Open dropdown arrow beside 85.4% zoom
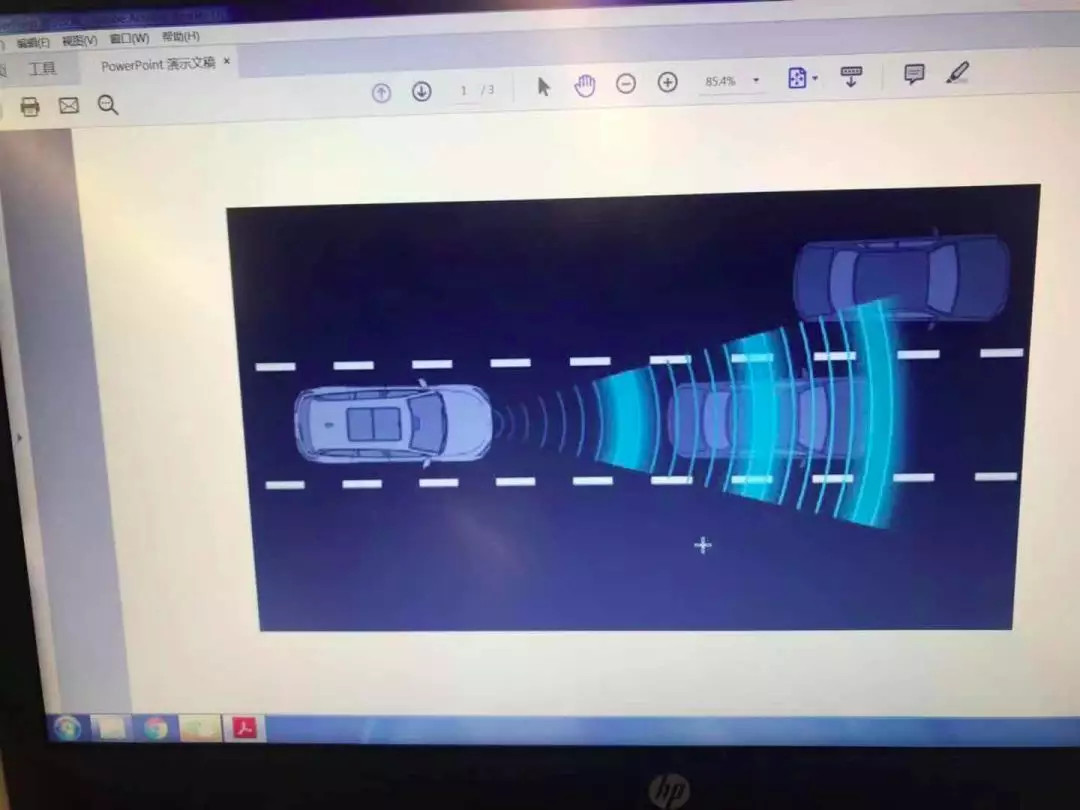1080x810 pixels. coord(756,81)
